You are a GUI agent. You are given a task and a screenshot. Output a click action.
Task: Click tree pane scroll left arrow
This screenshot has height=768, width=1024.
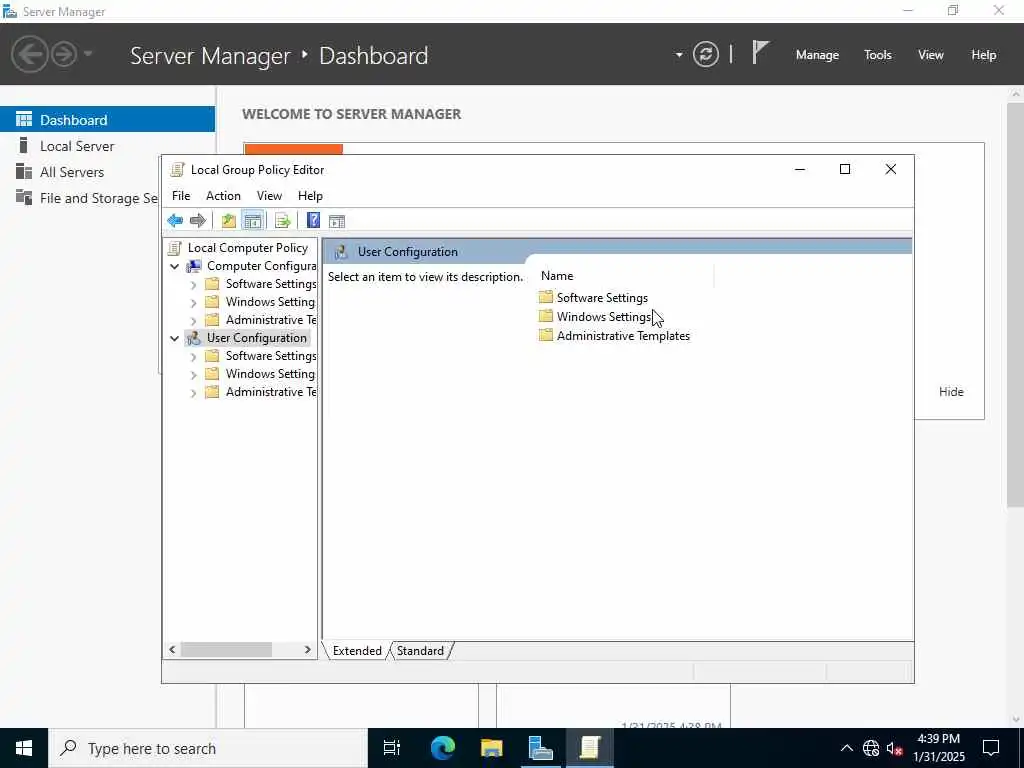[x=172, y=650]
